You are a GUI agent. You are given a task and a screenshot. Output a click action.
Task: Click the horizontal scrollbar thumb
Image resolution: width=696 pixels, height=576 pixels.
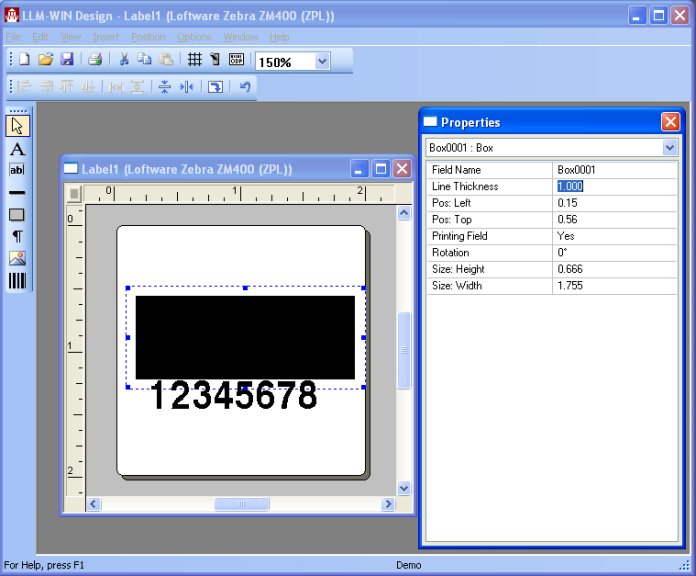point(241,504)
